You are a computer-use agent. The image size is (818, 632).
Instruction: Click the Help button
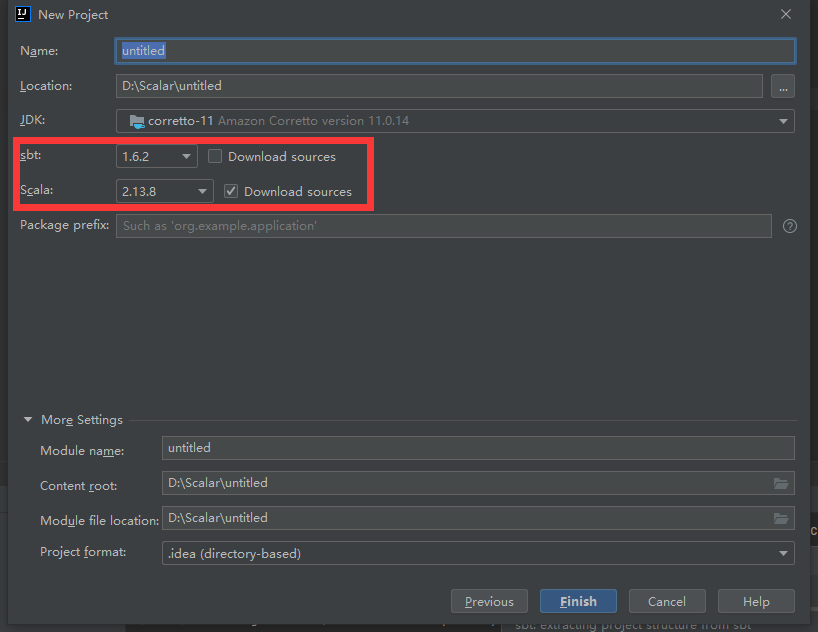tap(756, 601)
